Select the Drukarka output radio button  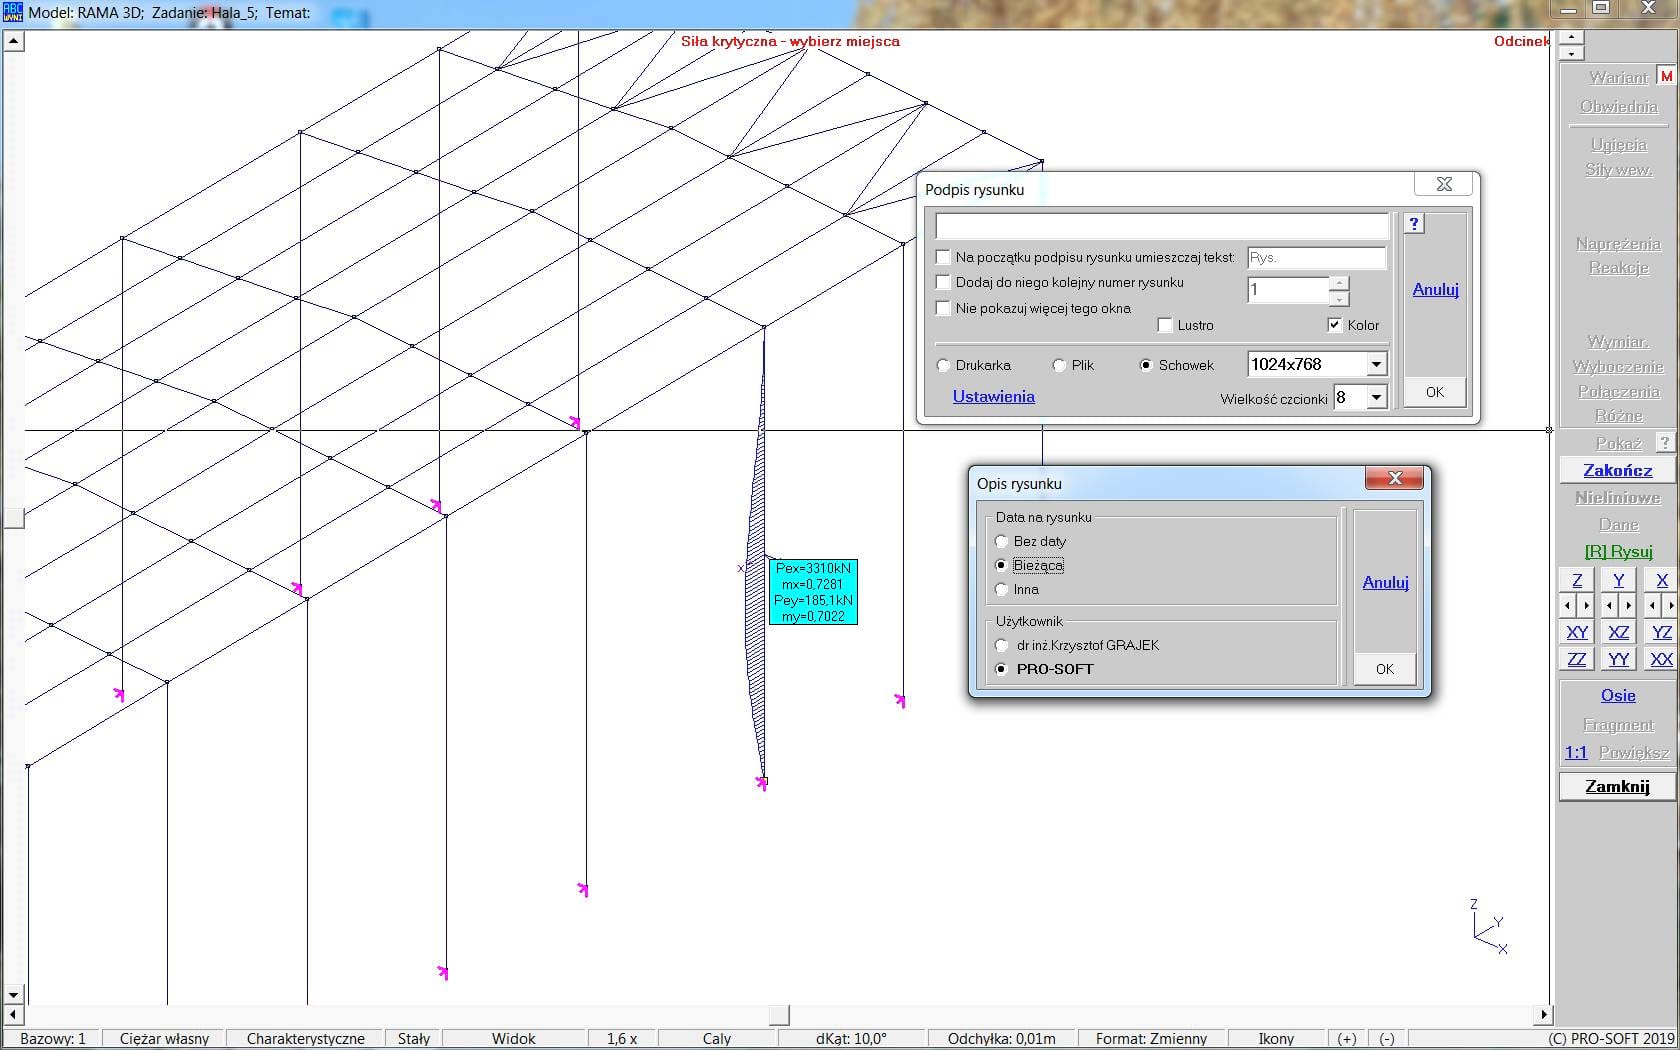(x=943, y=366)
